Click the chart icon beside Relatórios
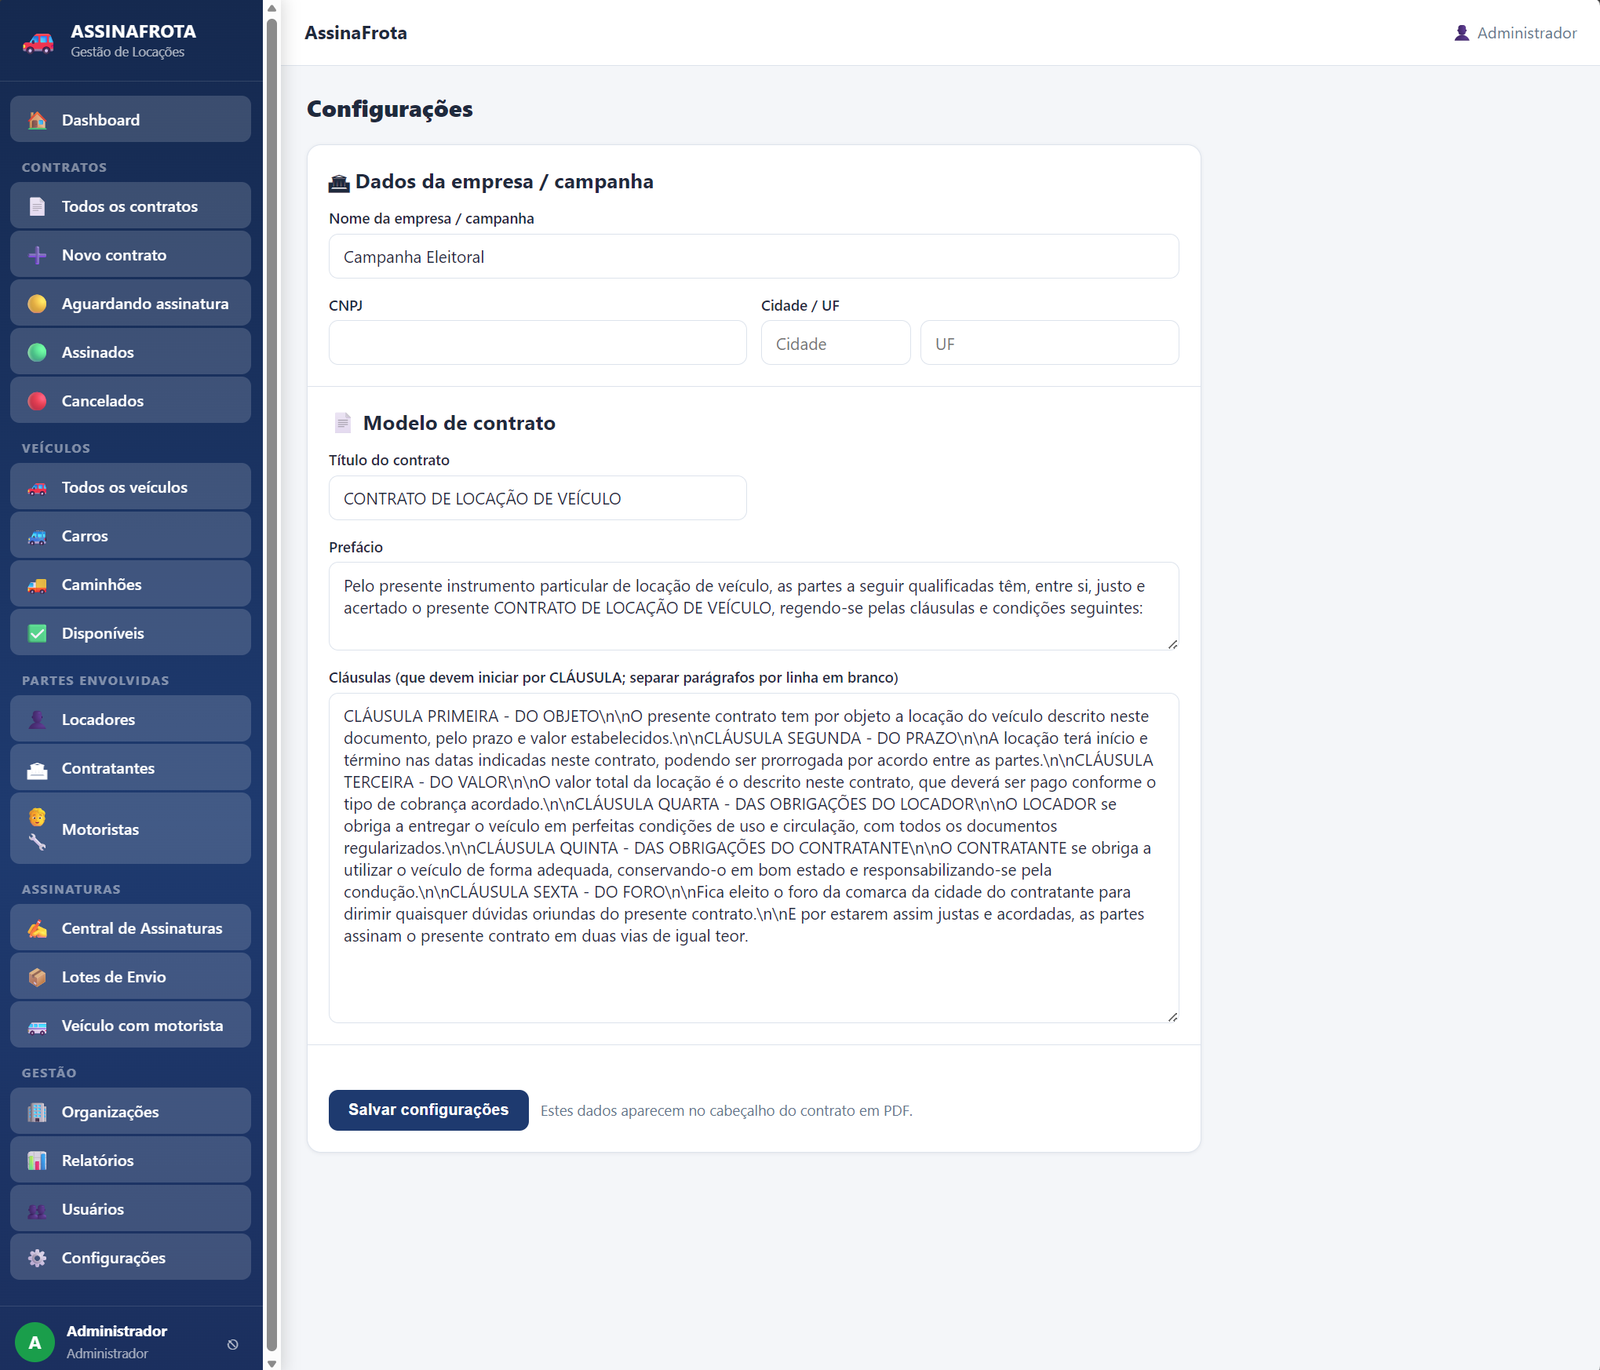The height and width of the screenshot is (1370, 1600). tap(37, 1161)
